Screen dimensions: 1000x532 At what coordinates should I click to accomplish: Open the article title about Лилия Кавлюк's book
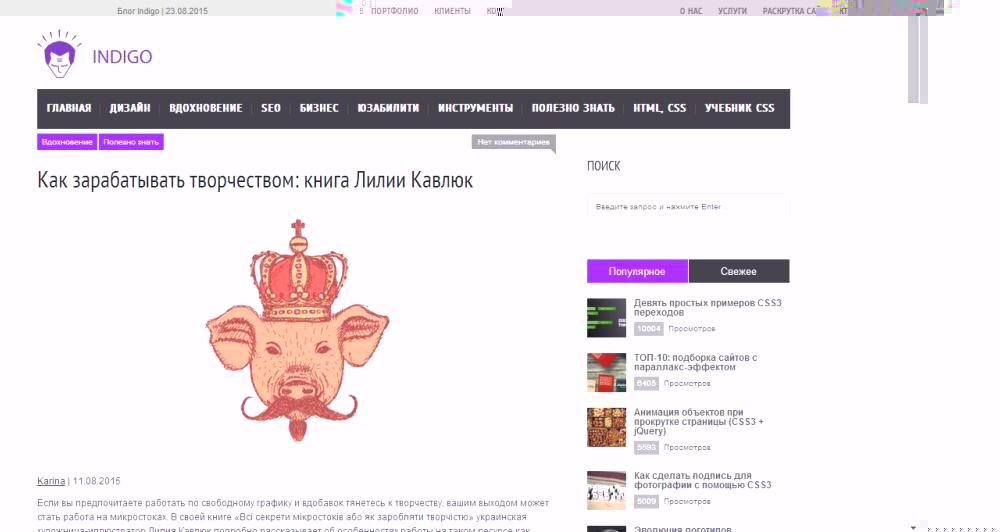(x=255, y=180)
